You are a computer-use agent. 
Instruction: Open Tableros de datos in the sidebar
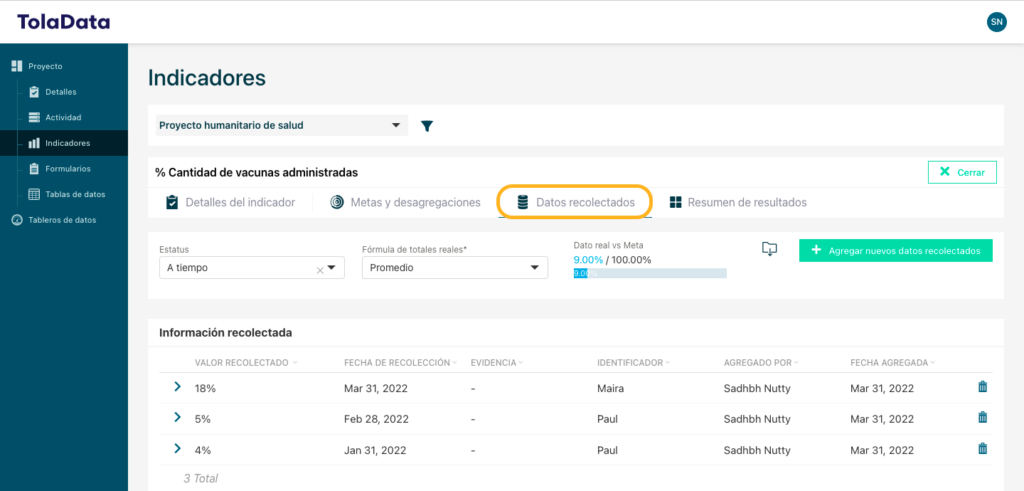click(x=62, y=220)
